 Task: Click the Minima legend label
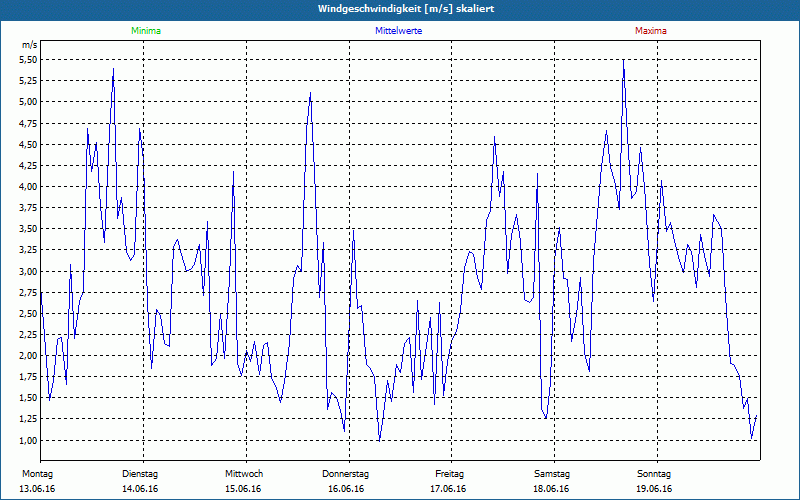click(x=146, y=31)
